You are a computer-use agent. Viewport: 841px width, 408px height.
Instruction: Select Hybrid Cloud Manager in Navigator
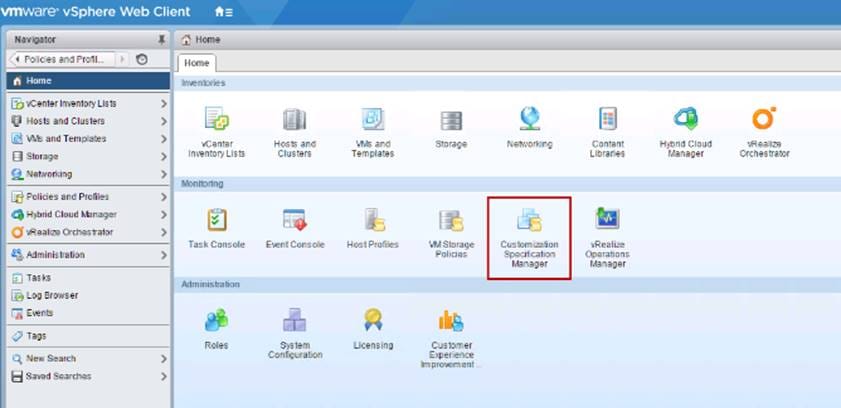click(x=88, y=214)
